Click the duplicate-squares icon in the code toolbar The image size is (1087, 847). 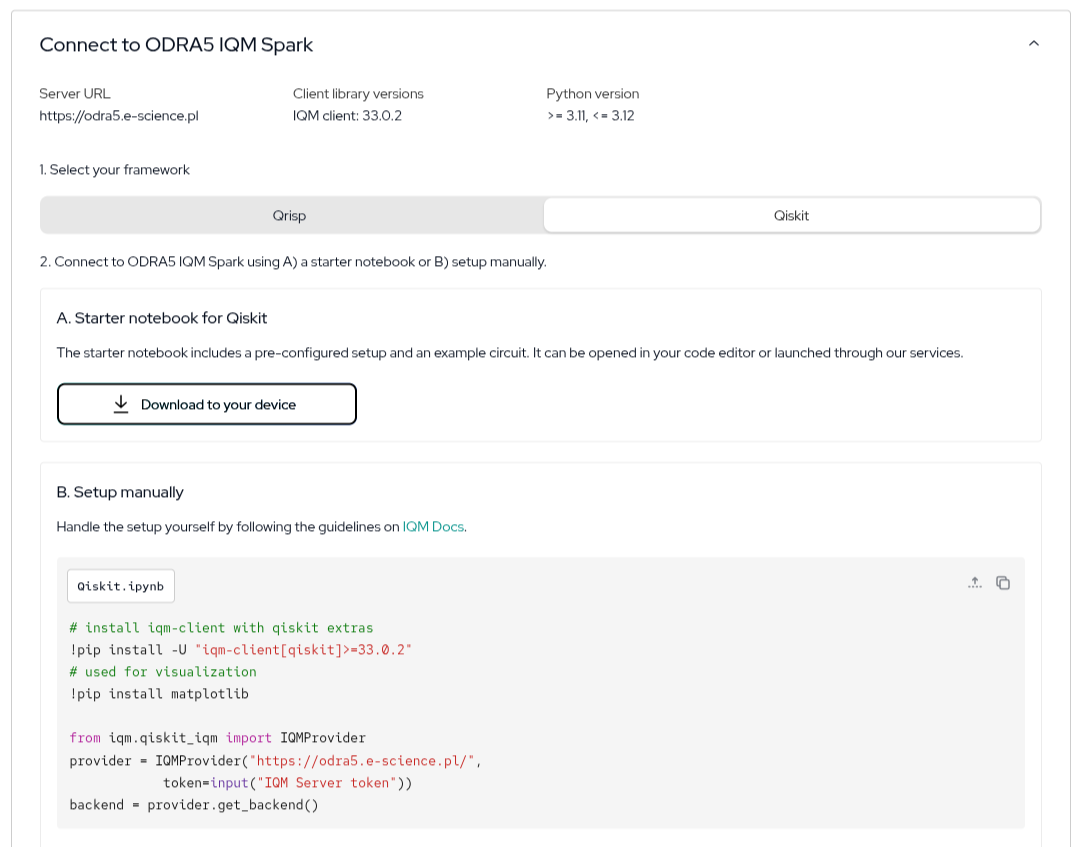click(x=1004, y=582)
